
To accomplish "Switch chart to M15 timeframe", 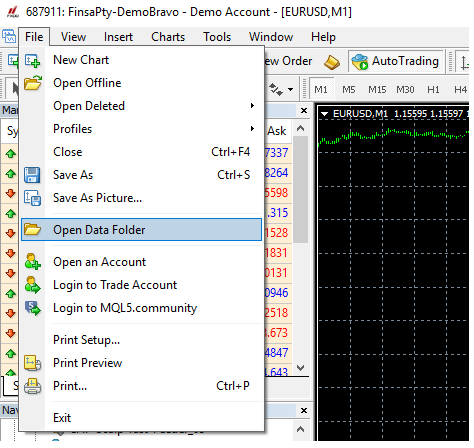I will [x=377, y=89].
